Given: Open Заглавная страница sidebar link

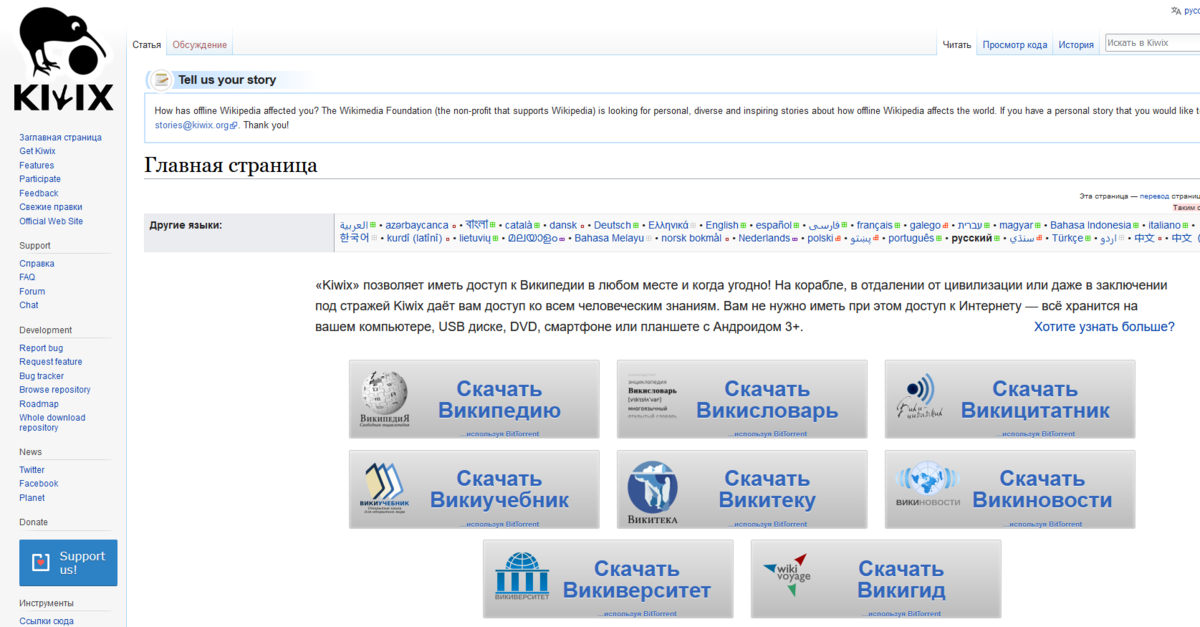Looking at the screenshot, I should 60,137.
